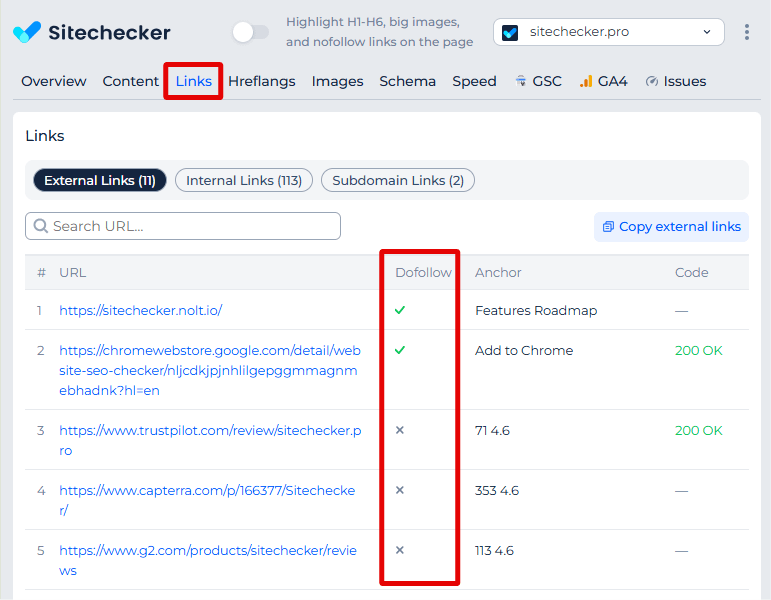Open the trustpilot.com review link

(x=210, y=440)
